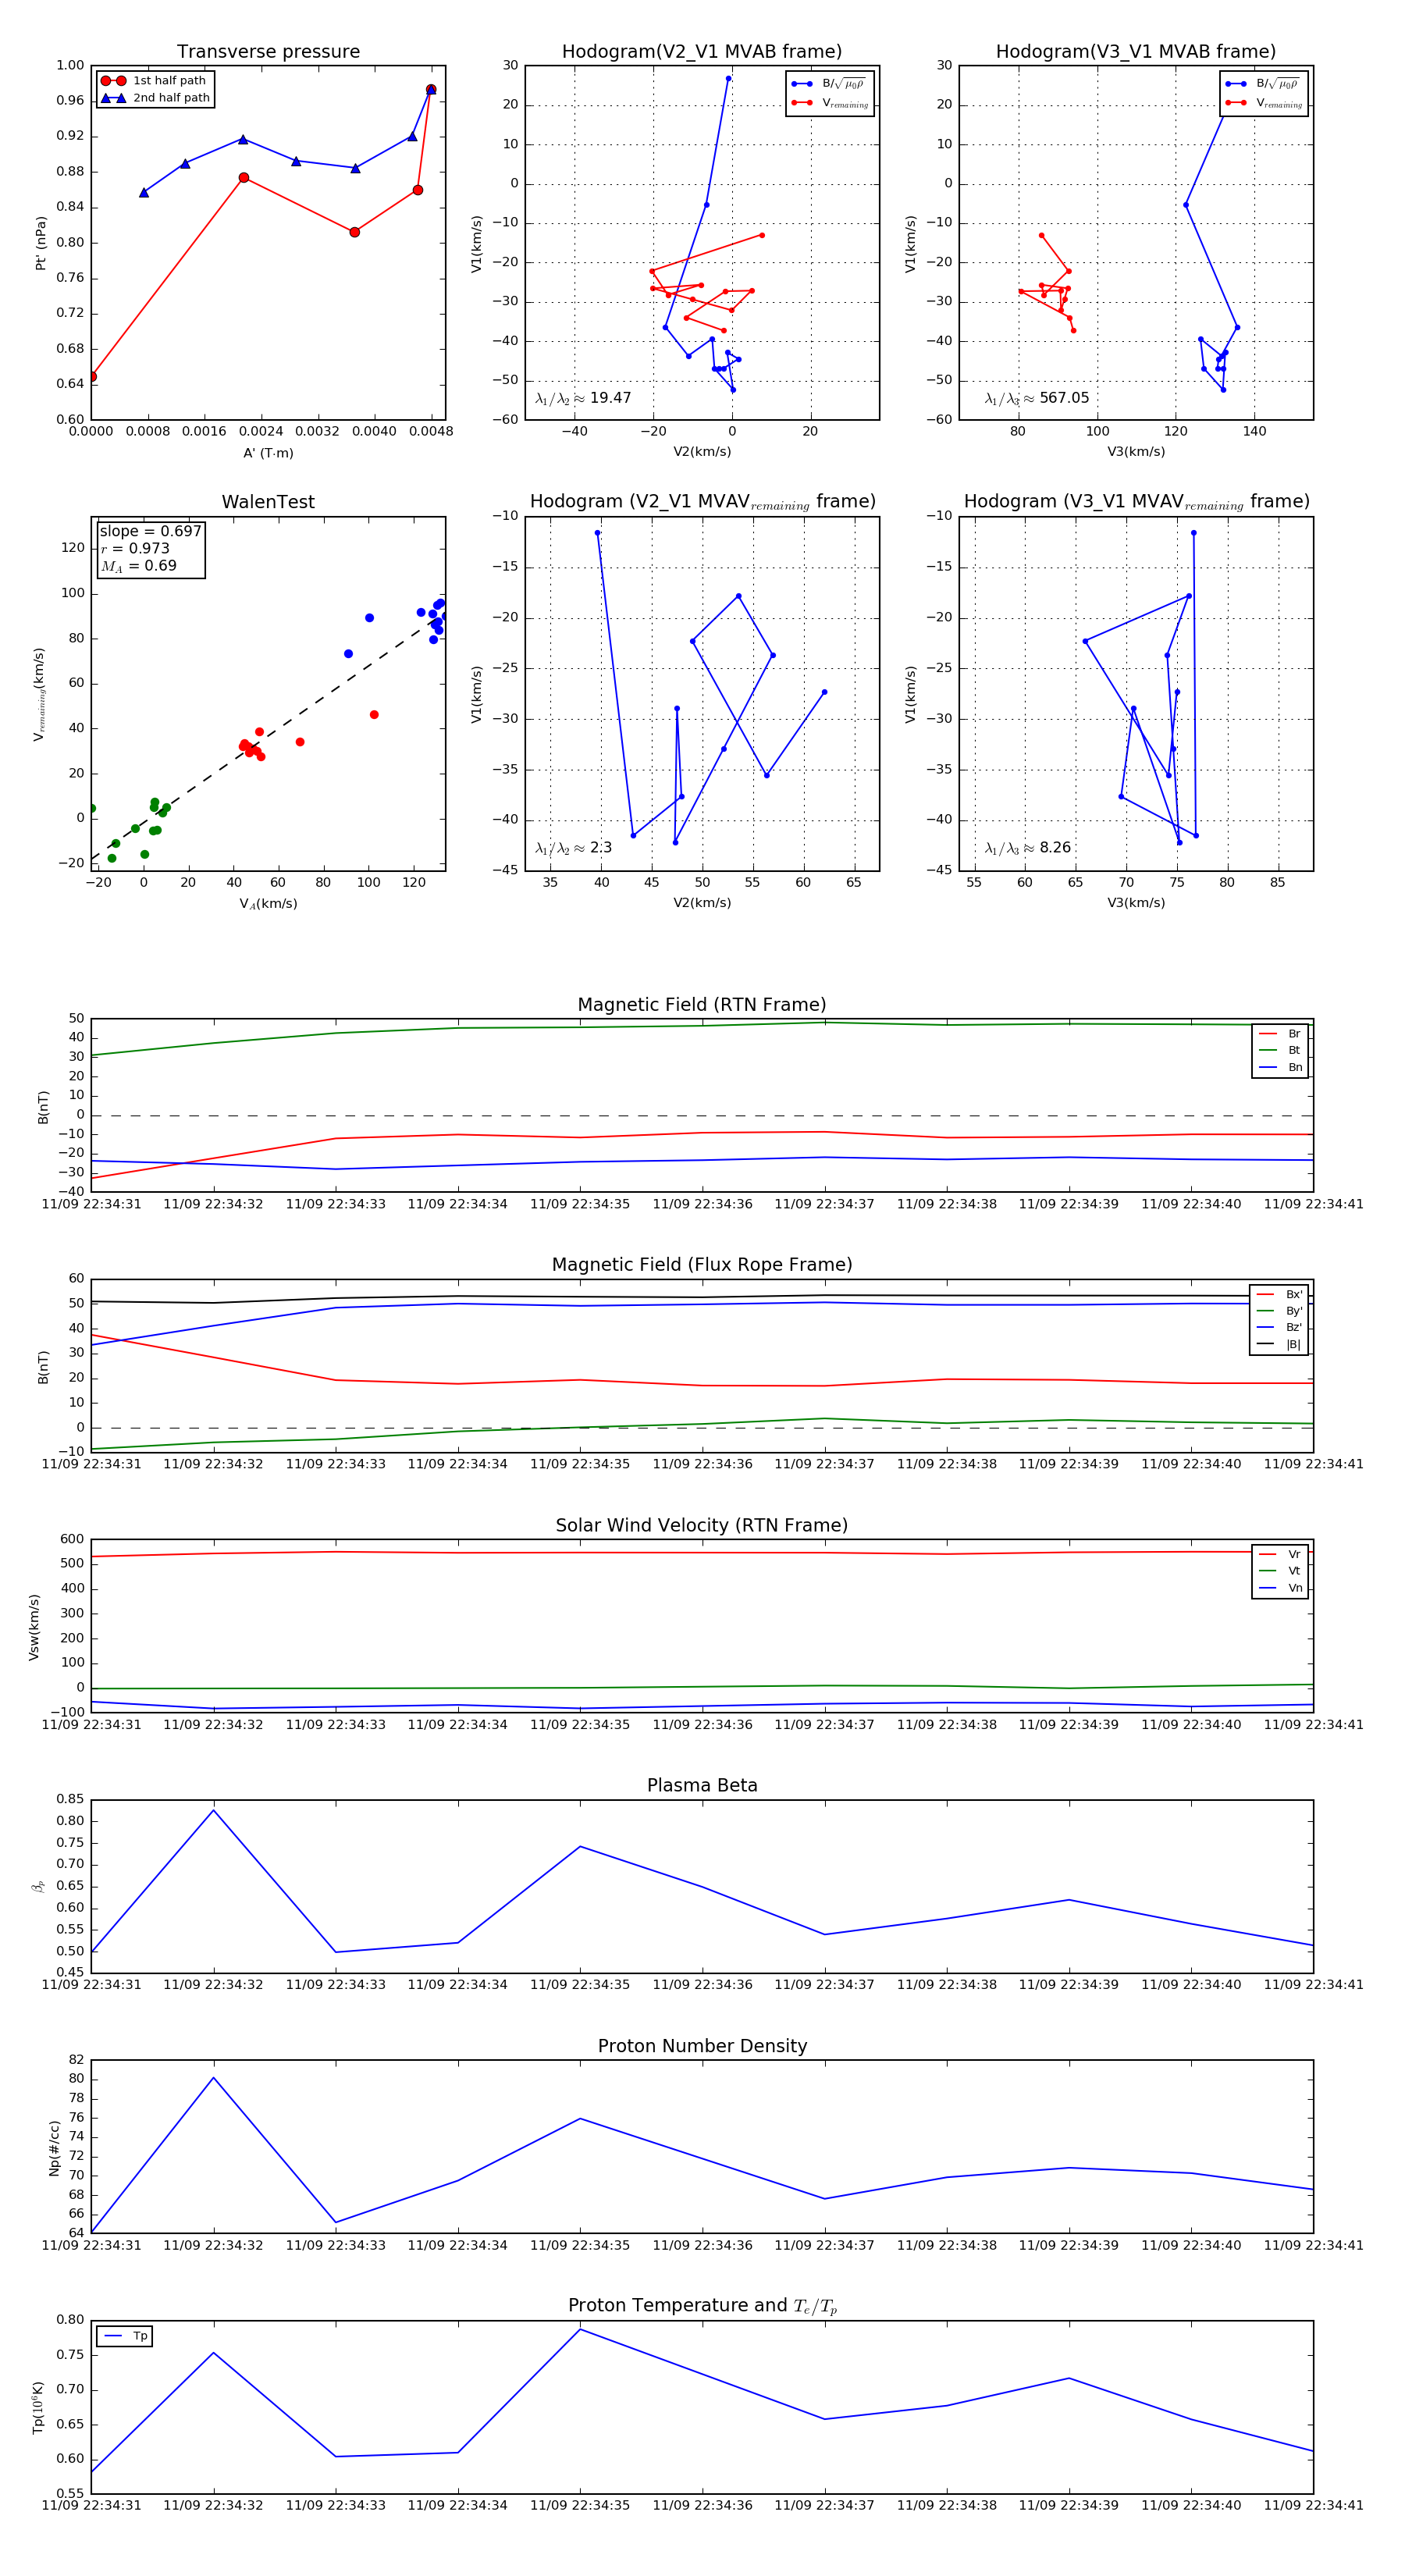Click the "Tp(10^6K)" y-axis label
Screen dimensions: 1405x2576
[39, 2408]
